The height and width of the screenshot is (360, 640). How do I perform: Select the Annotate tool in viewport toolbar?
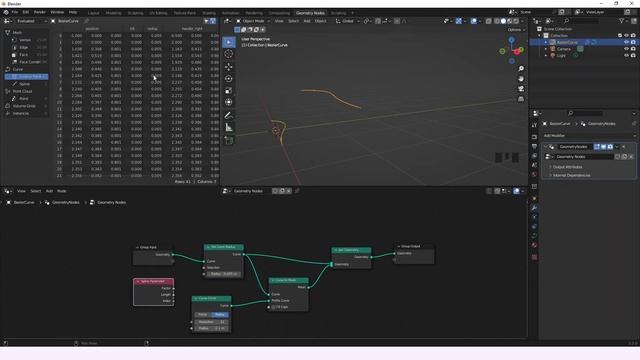[229, 116]
